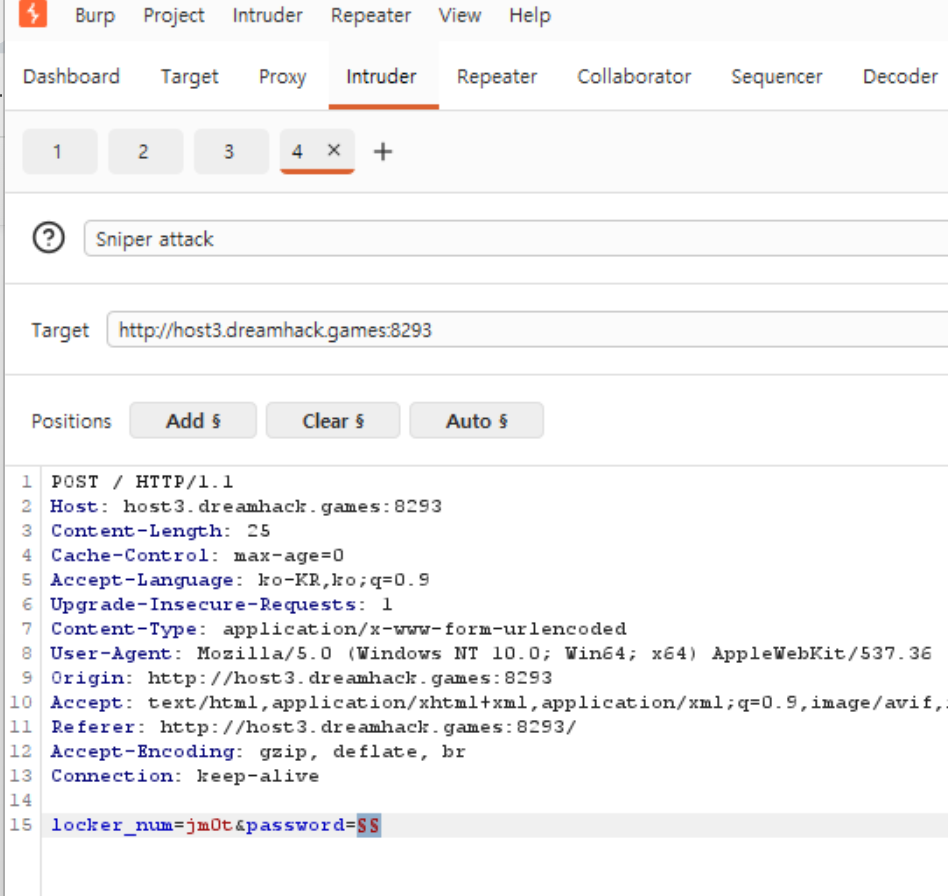Click the Burp Suite logo icon

[33, 13]
